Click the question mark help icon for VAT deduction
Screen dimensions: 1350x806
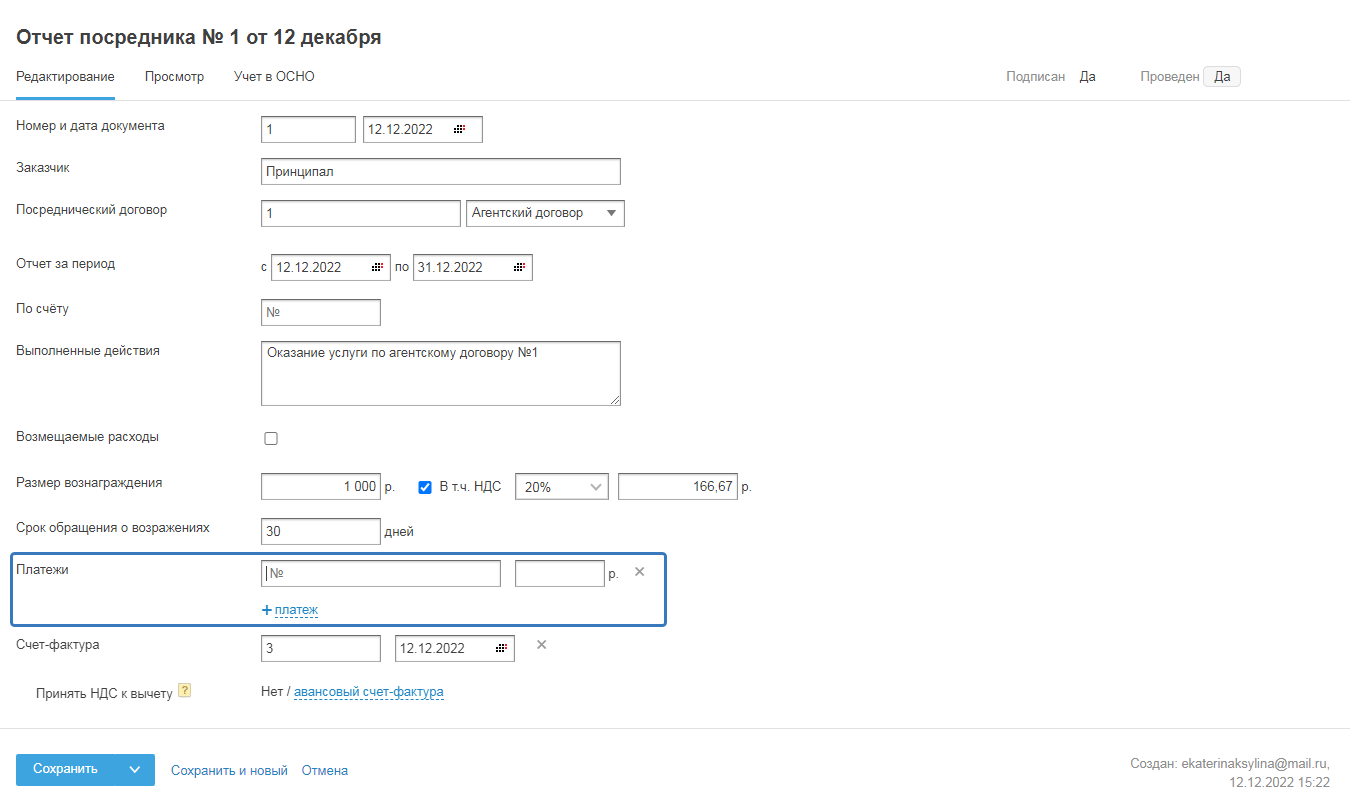(x=184, y=691)
